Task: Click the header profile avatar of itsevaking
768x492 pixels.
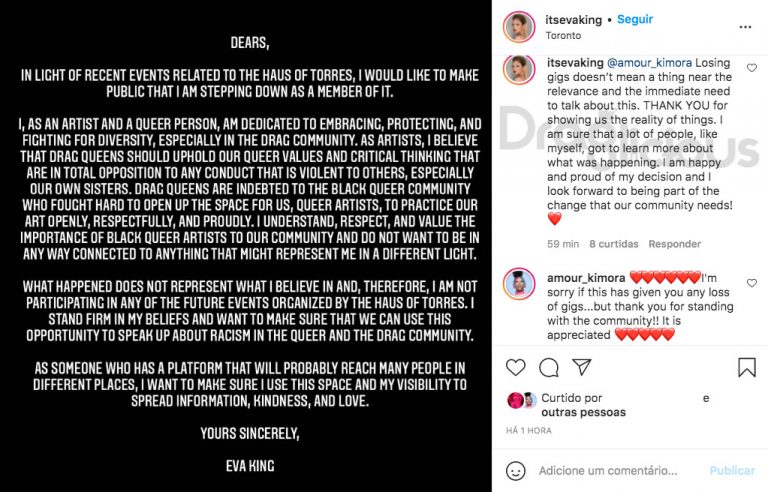Action: (519, 26)
